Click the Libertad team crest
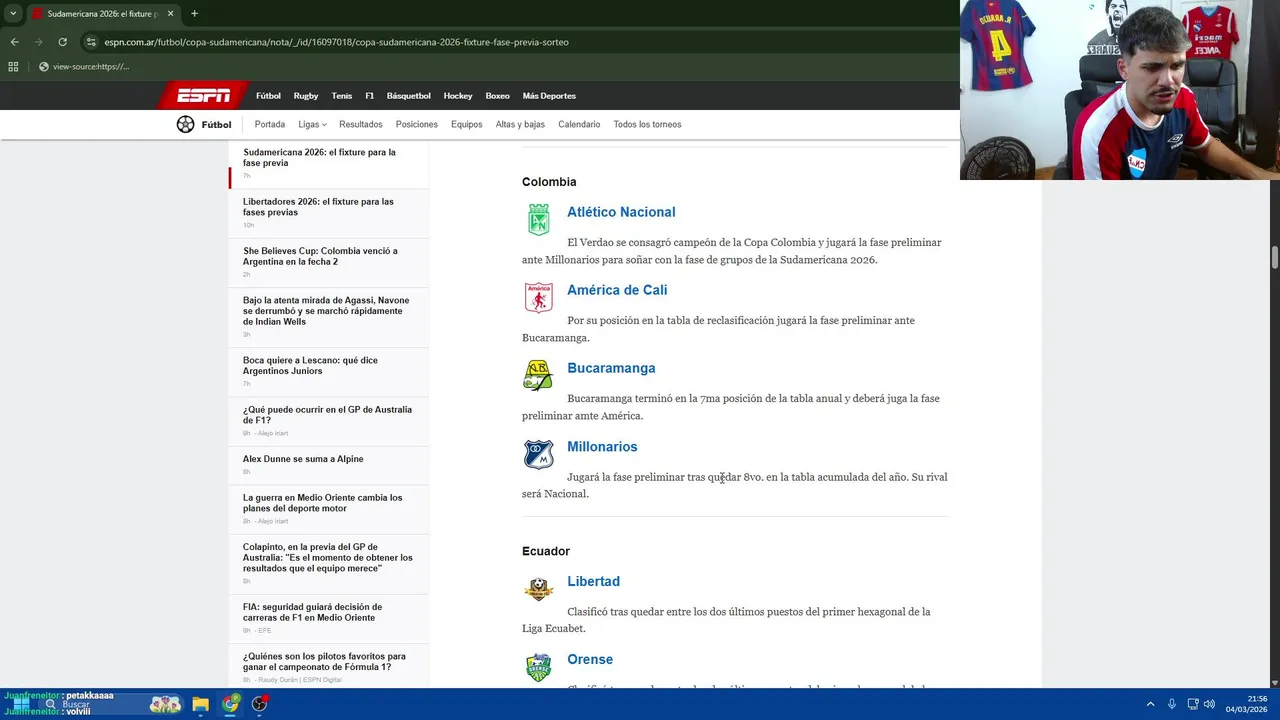The width and height of the screenshot is (1280, 720). [x=538, y=588]
